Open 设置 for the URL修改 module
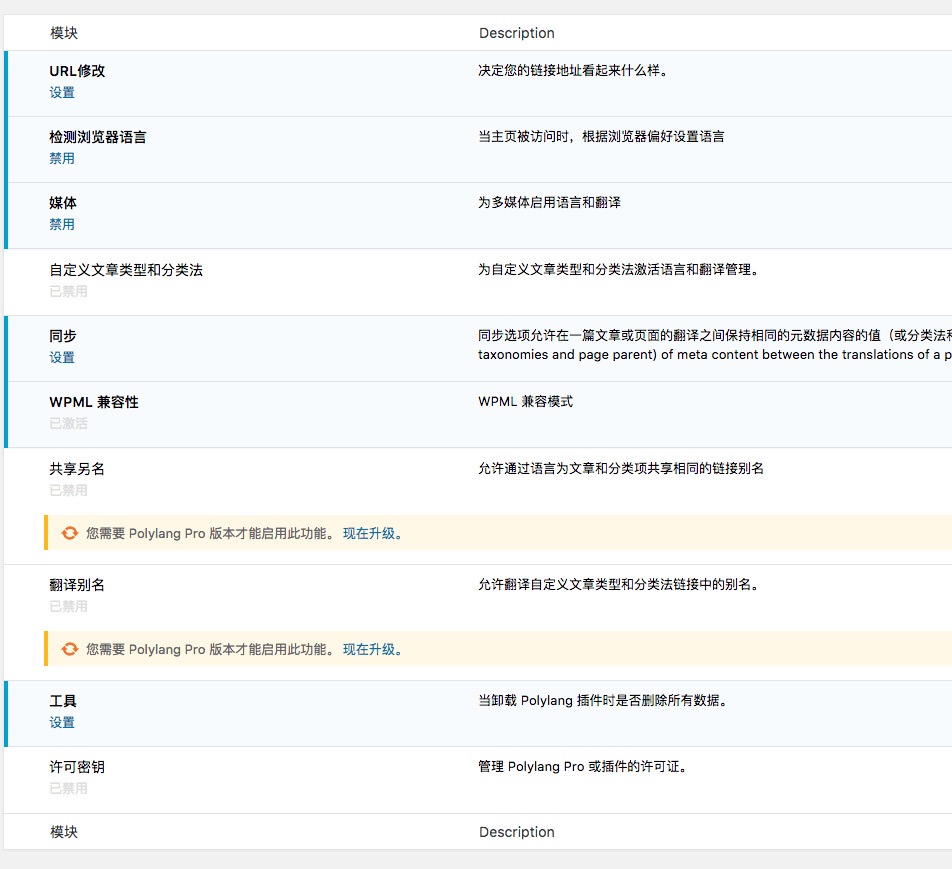Screen dimensions: 952x869 click(62, 92)
